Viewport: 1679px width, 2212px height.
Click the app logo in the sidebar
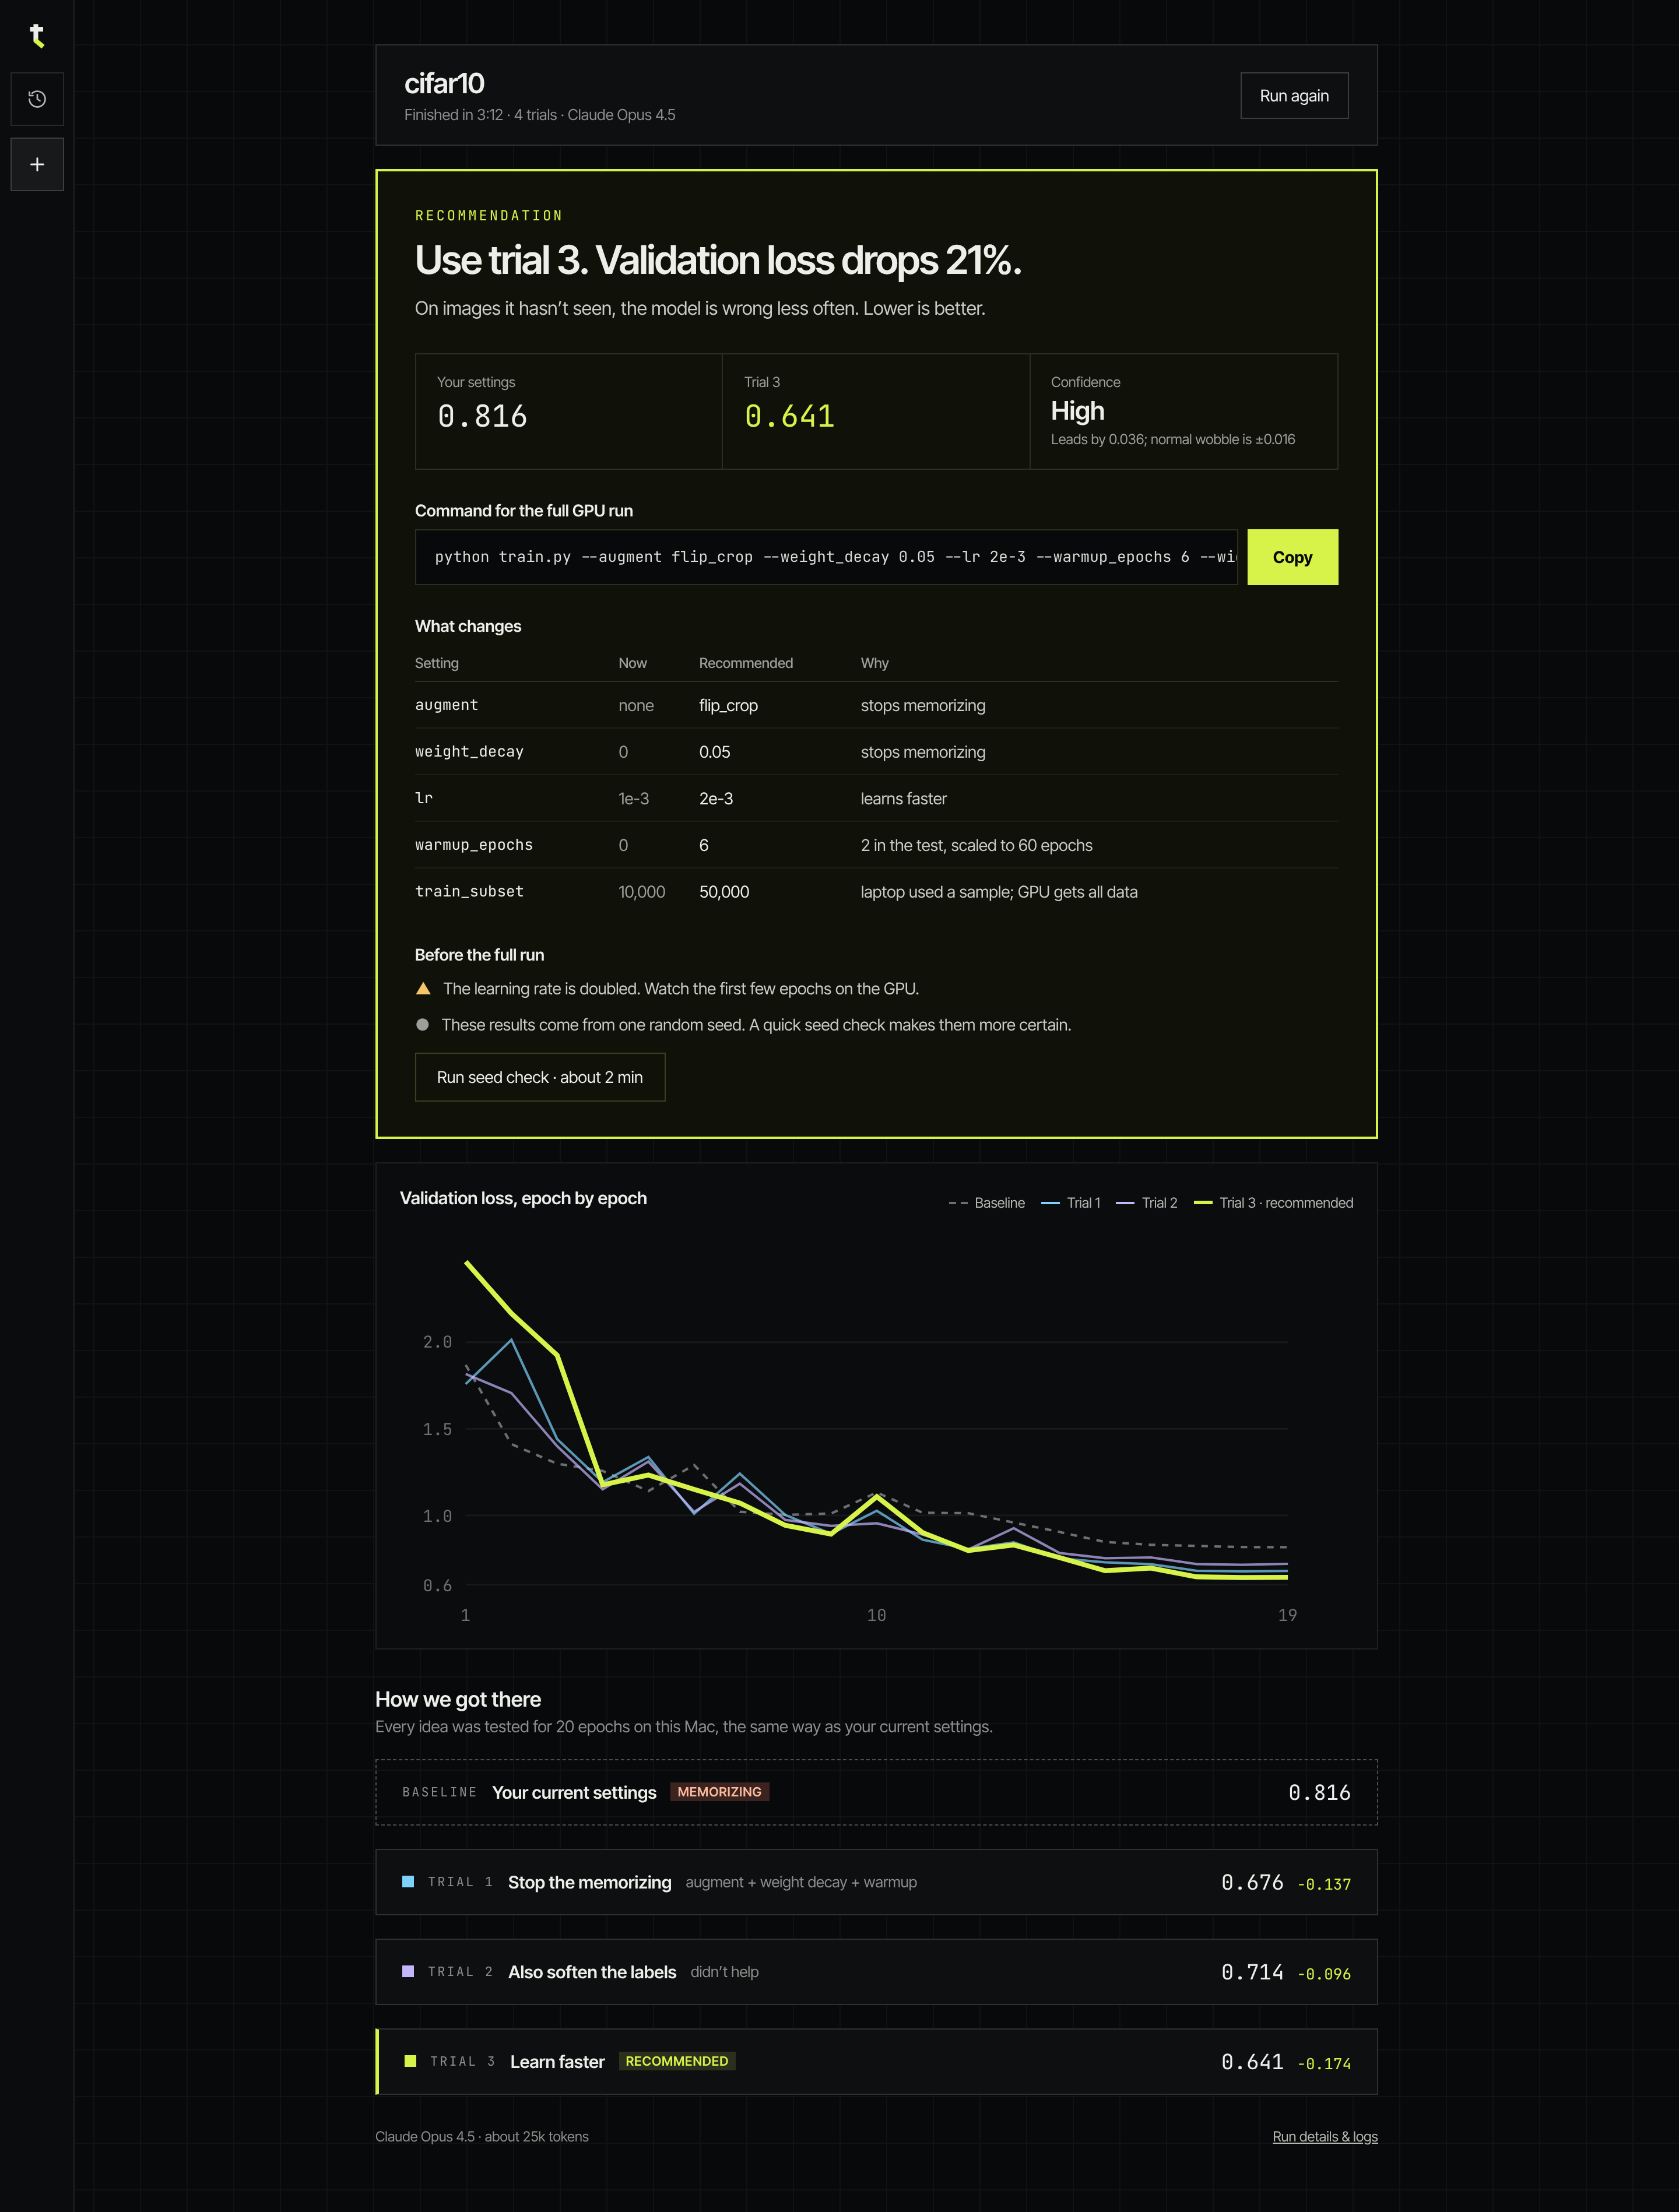click(37, 36)
